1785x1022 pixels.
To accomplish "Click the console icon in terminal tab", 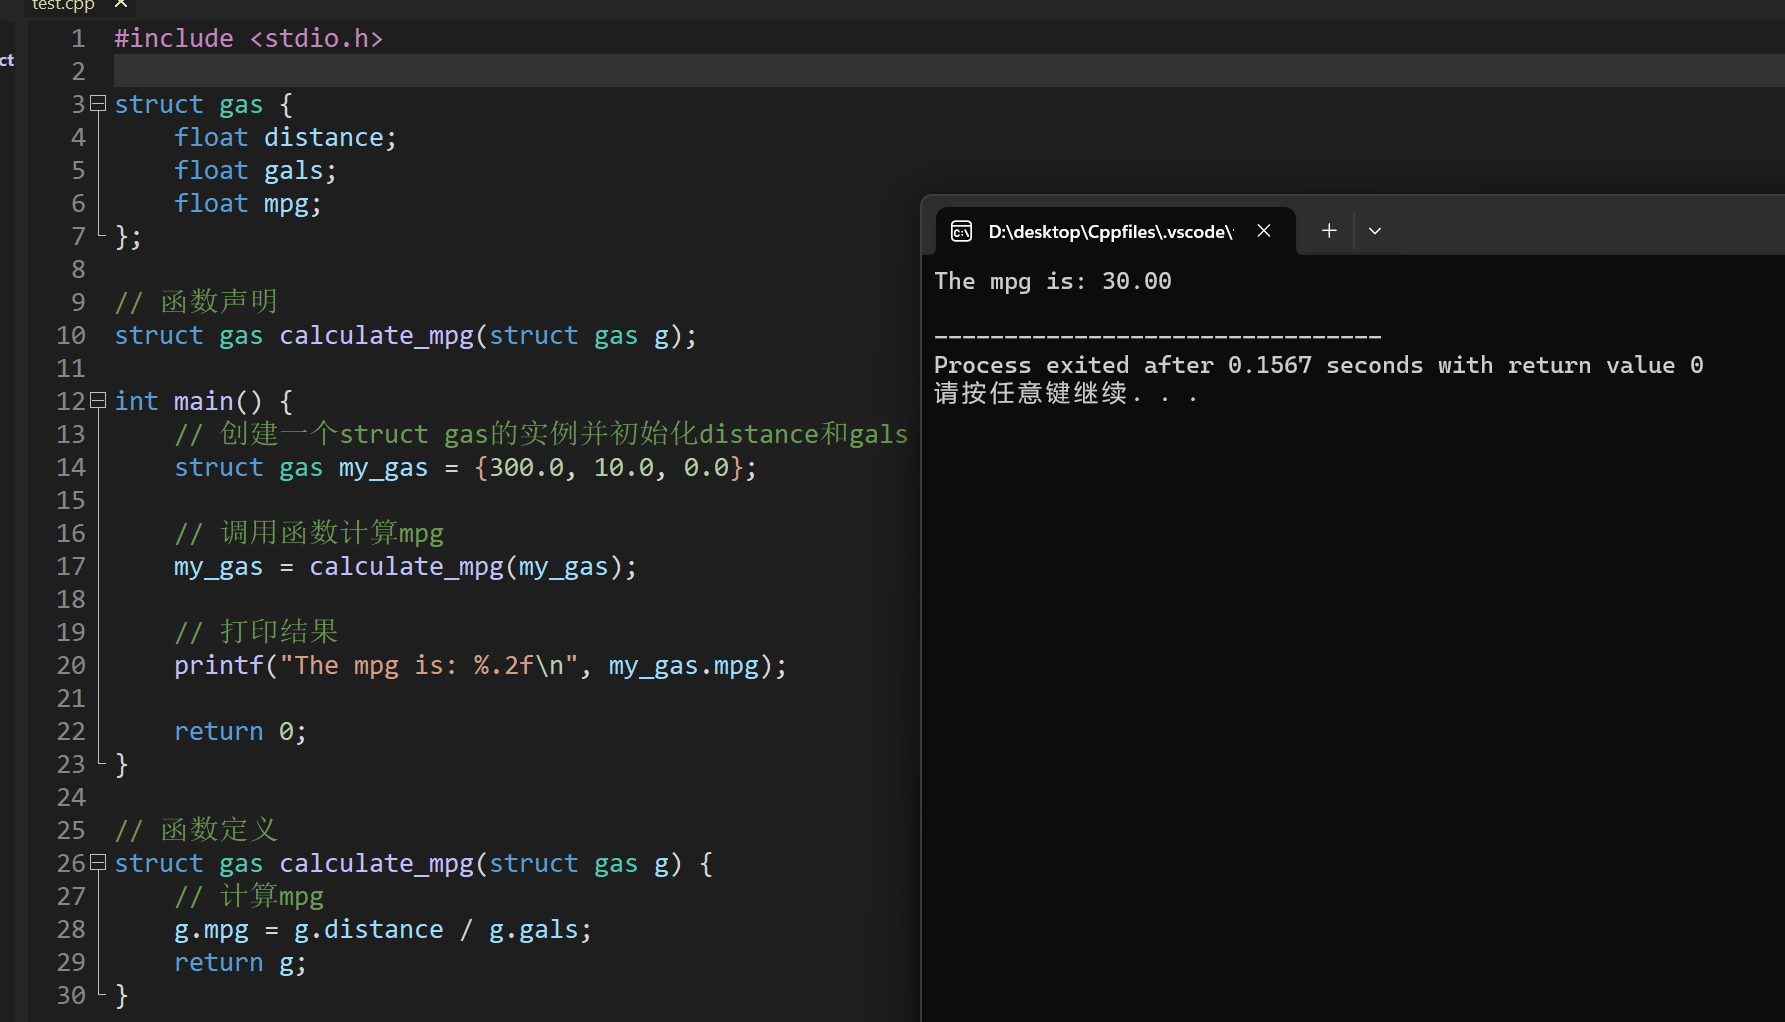I will (961, 231).
